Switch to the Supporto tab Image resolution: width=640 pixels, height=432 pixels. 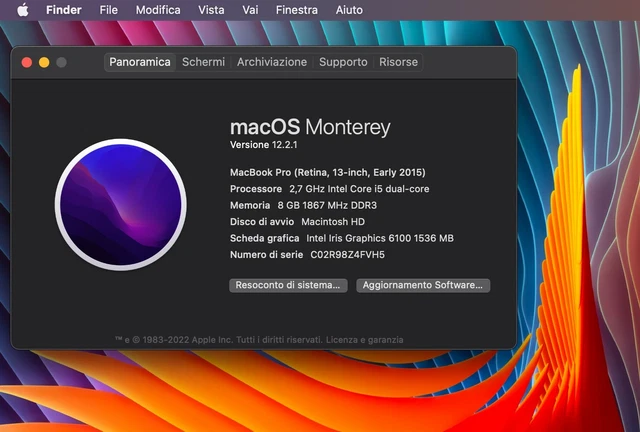tap(343, 62)
